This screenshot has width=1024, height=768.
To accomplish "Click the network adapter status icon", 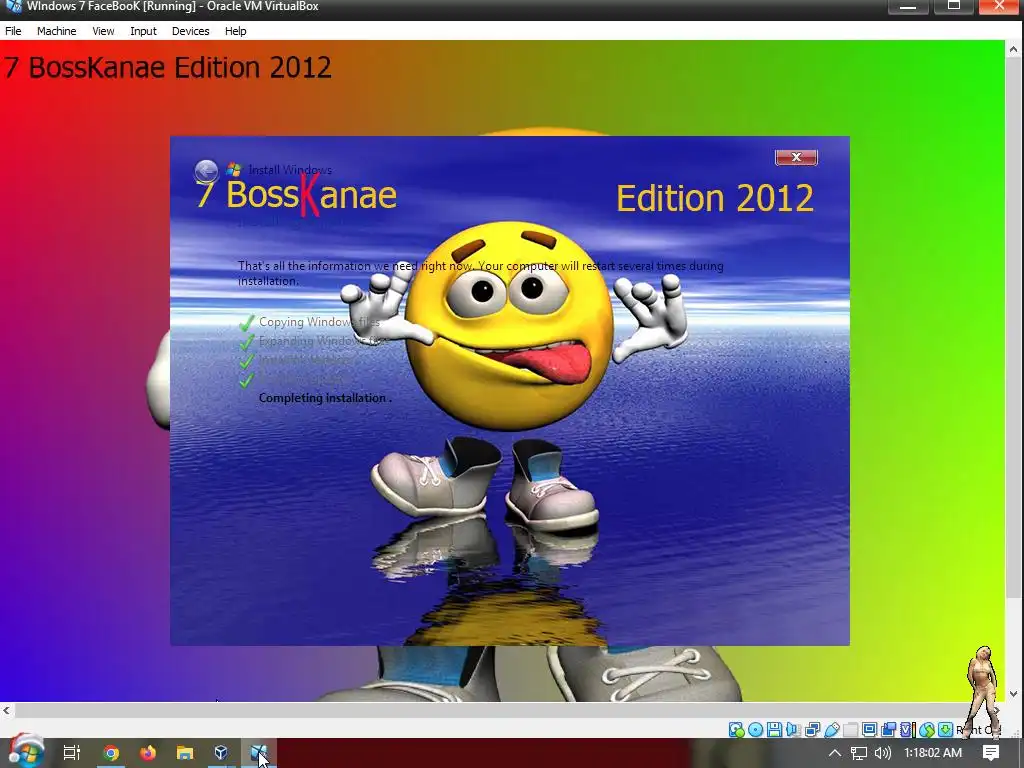I will (812, 729).
